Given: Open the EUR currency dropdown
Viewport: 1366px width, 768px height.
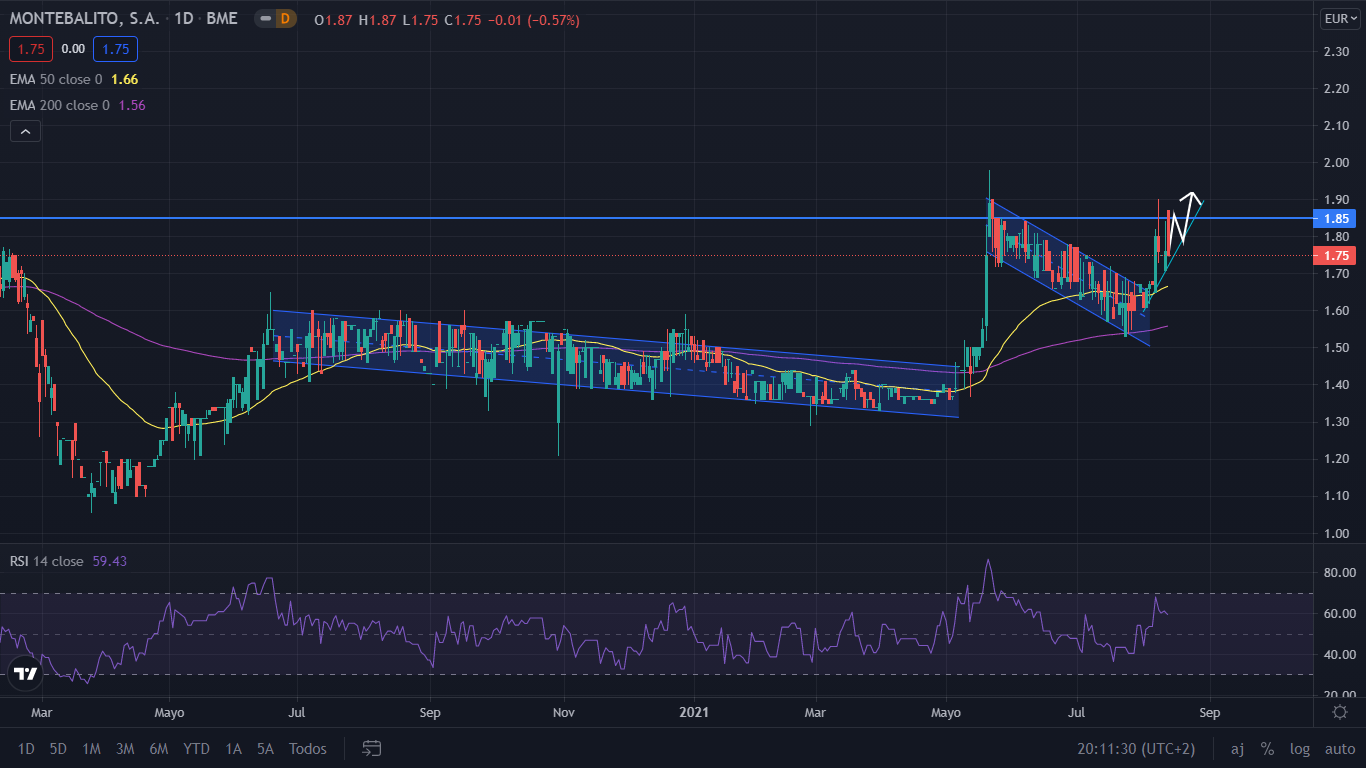Looking at the screenshot, I should [x=1339, y=18].
